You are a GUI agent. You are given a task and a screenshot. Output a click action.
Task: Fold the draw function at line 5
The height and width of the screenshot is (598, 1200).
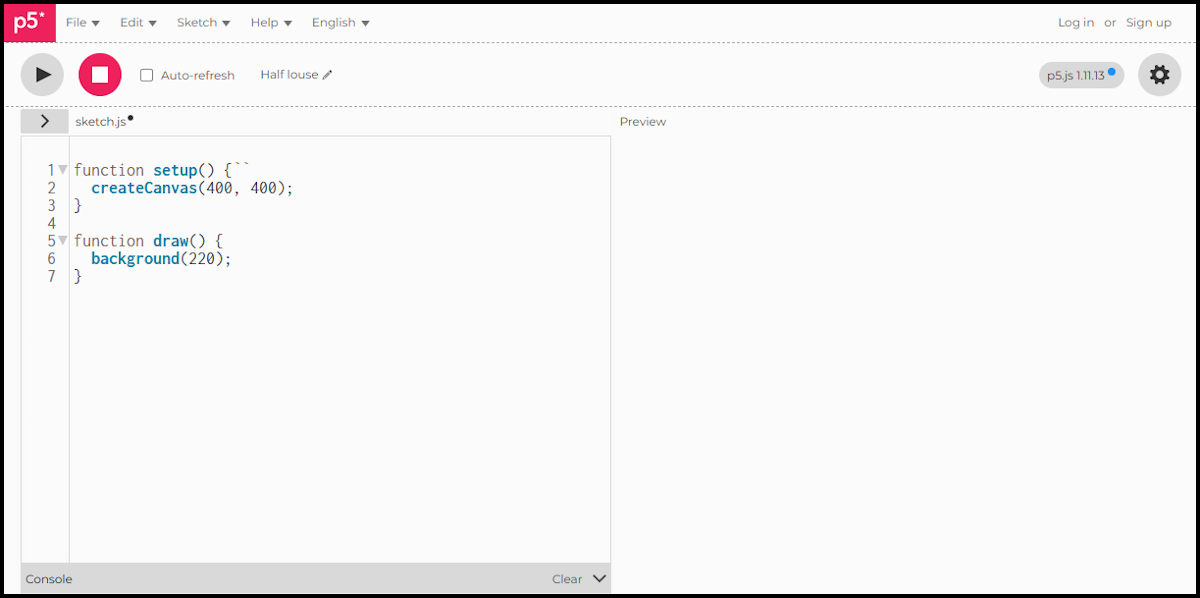tap(63, 241)
